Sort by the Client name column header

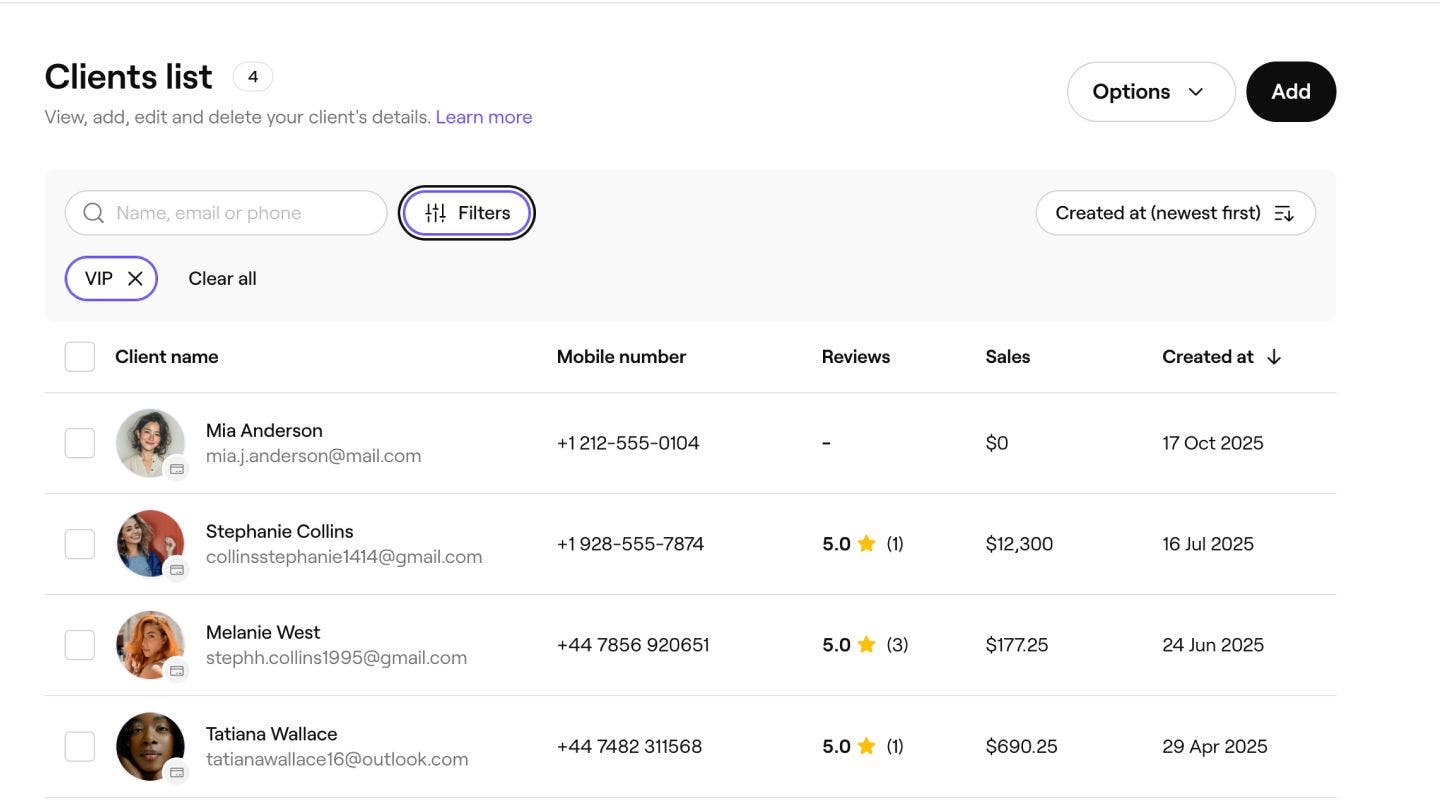point(166,357)
